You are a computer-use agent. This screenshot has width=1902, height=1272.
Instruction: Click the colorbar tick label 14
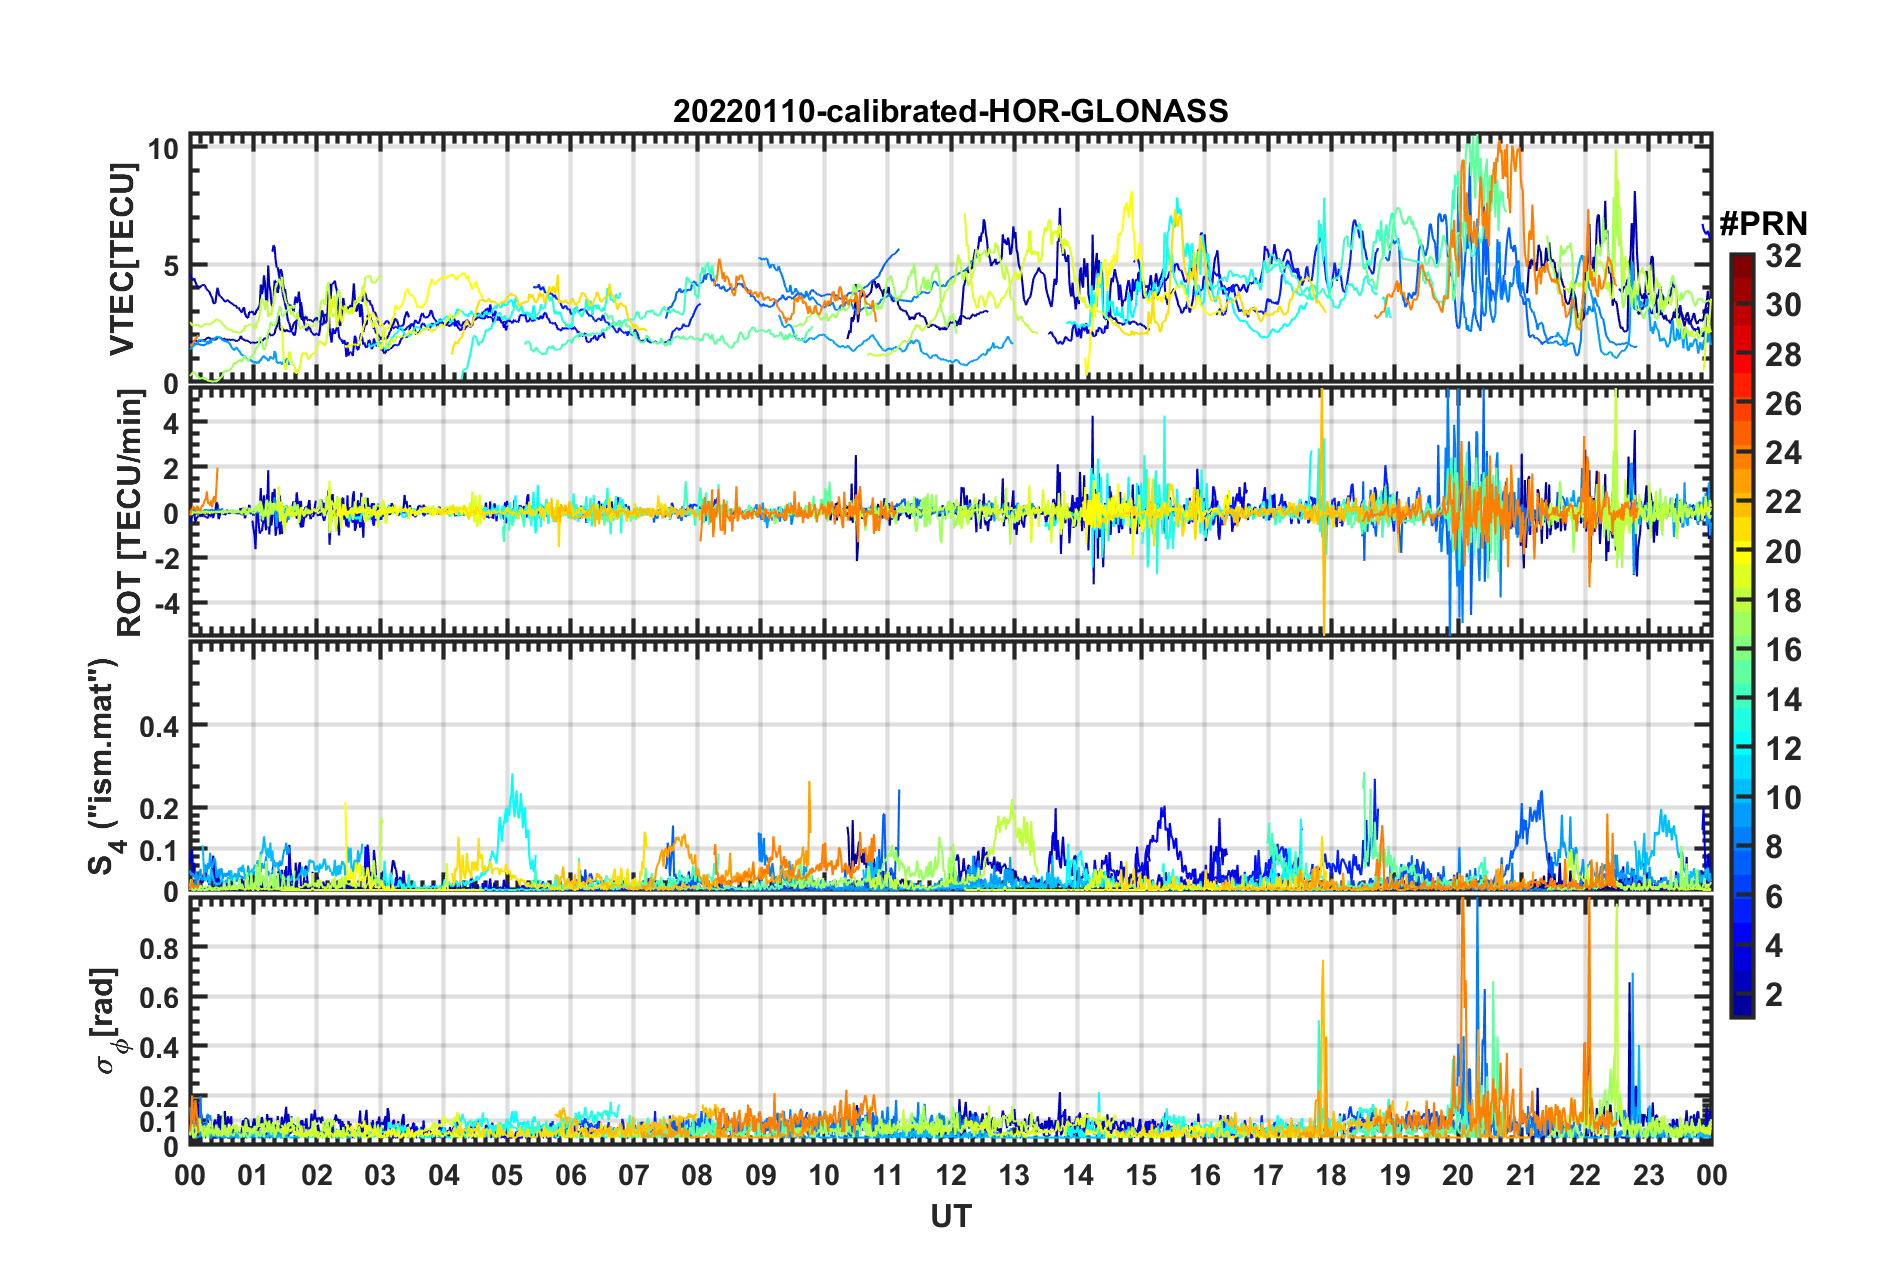(x=1784, y=700)
